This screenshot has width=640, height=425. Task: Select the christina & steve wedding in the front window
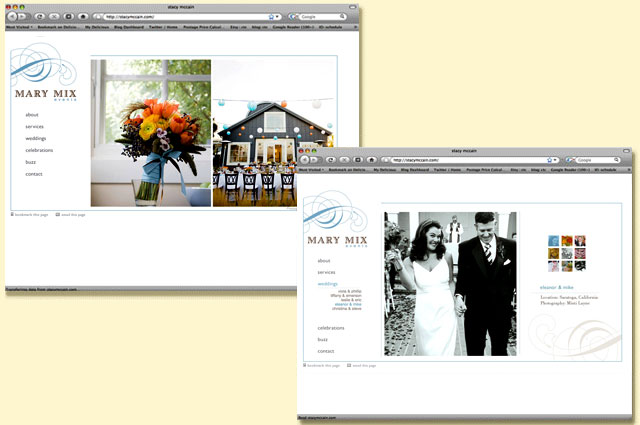[347, 309]
